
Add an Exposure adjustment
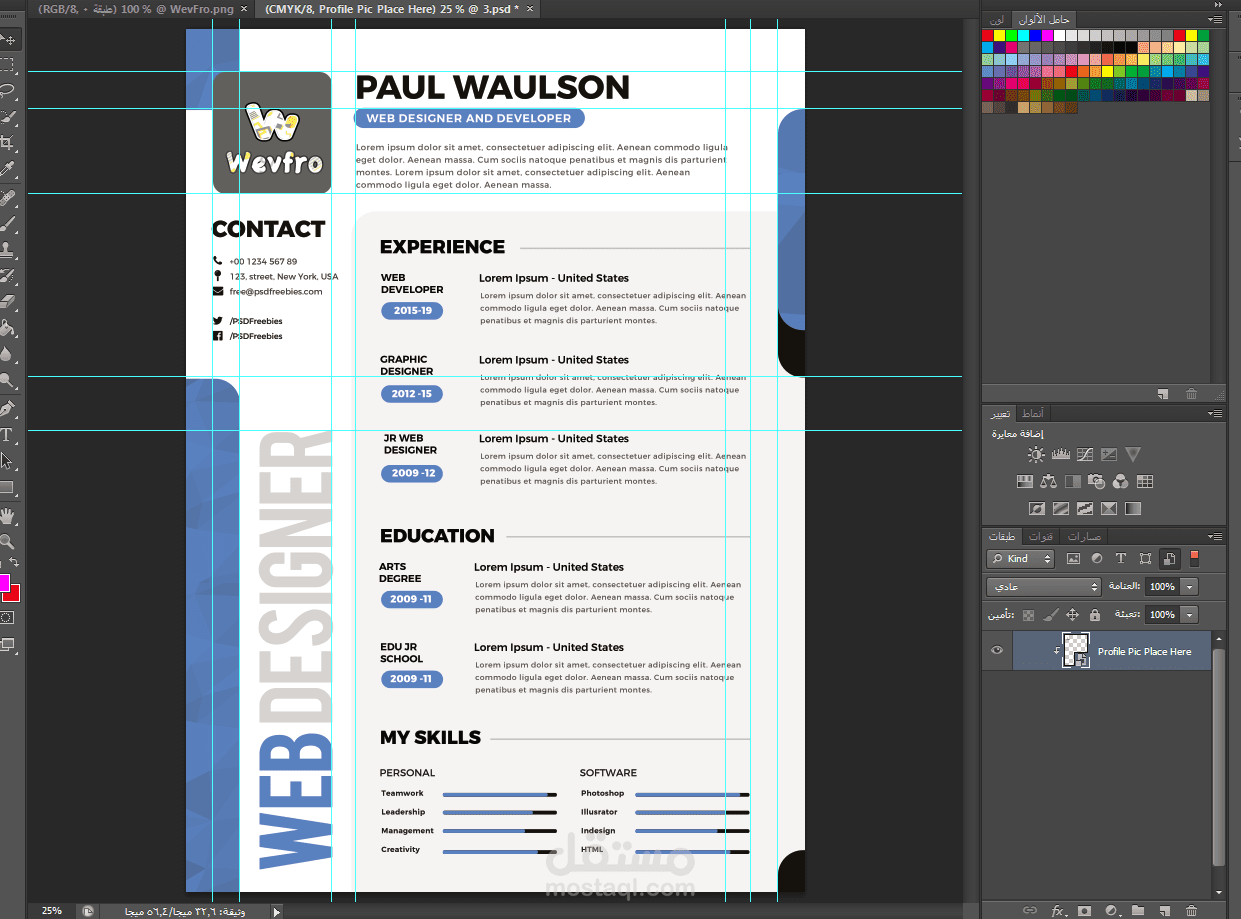click(1108, 455)
